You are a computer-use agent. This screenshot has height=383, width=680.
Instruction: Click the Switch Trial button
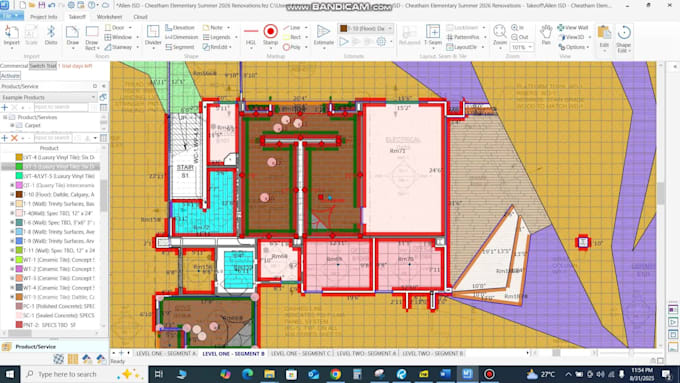[x=42, y=66]
